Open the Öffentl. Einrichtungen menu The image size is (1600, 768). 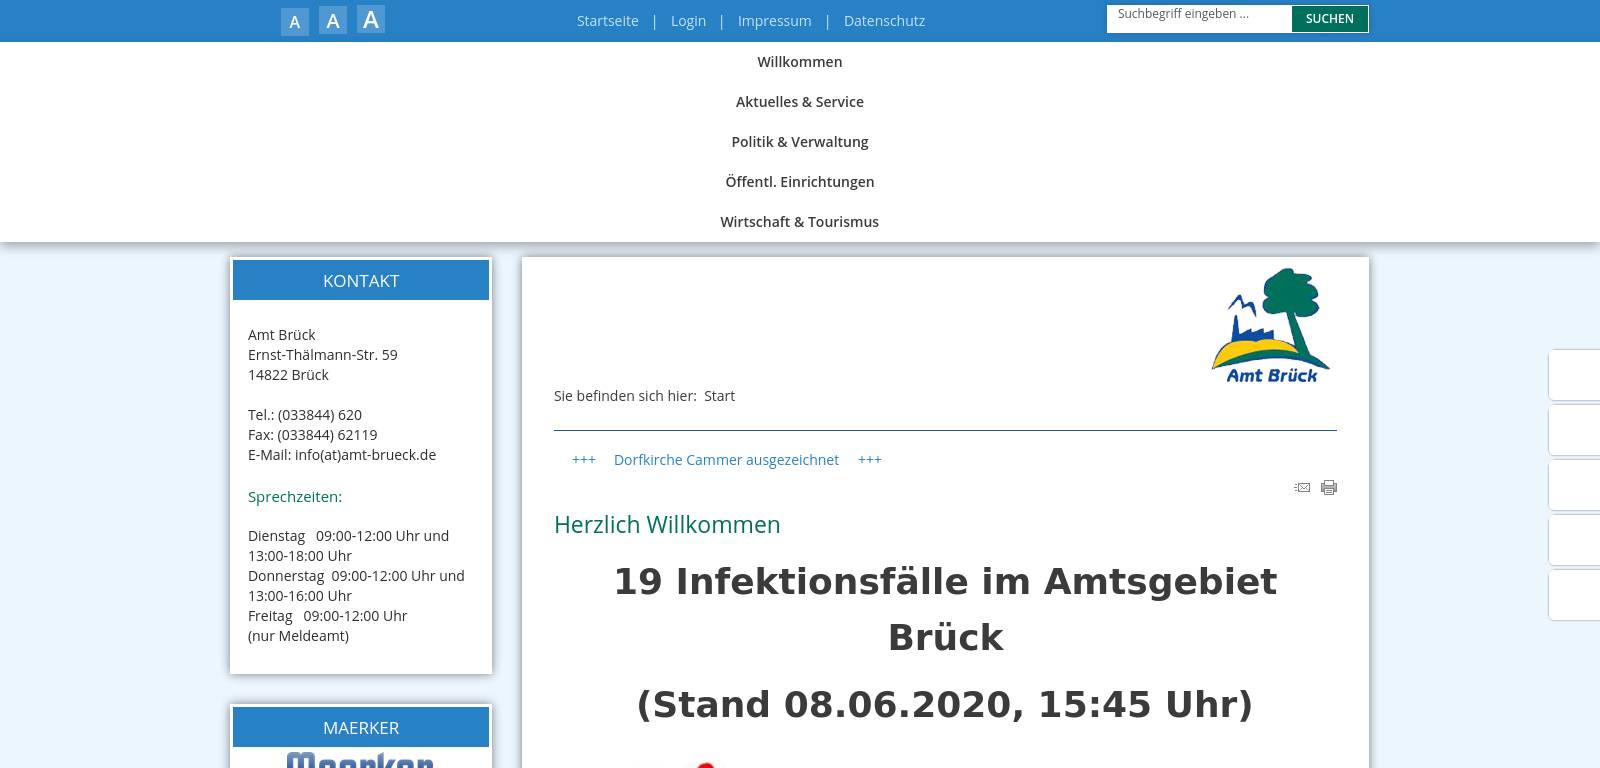(799, 182)
